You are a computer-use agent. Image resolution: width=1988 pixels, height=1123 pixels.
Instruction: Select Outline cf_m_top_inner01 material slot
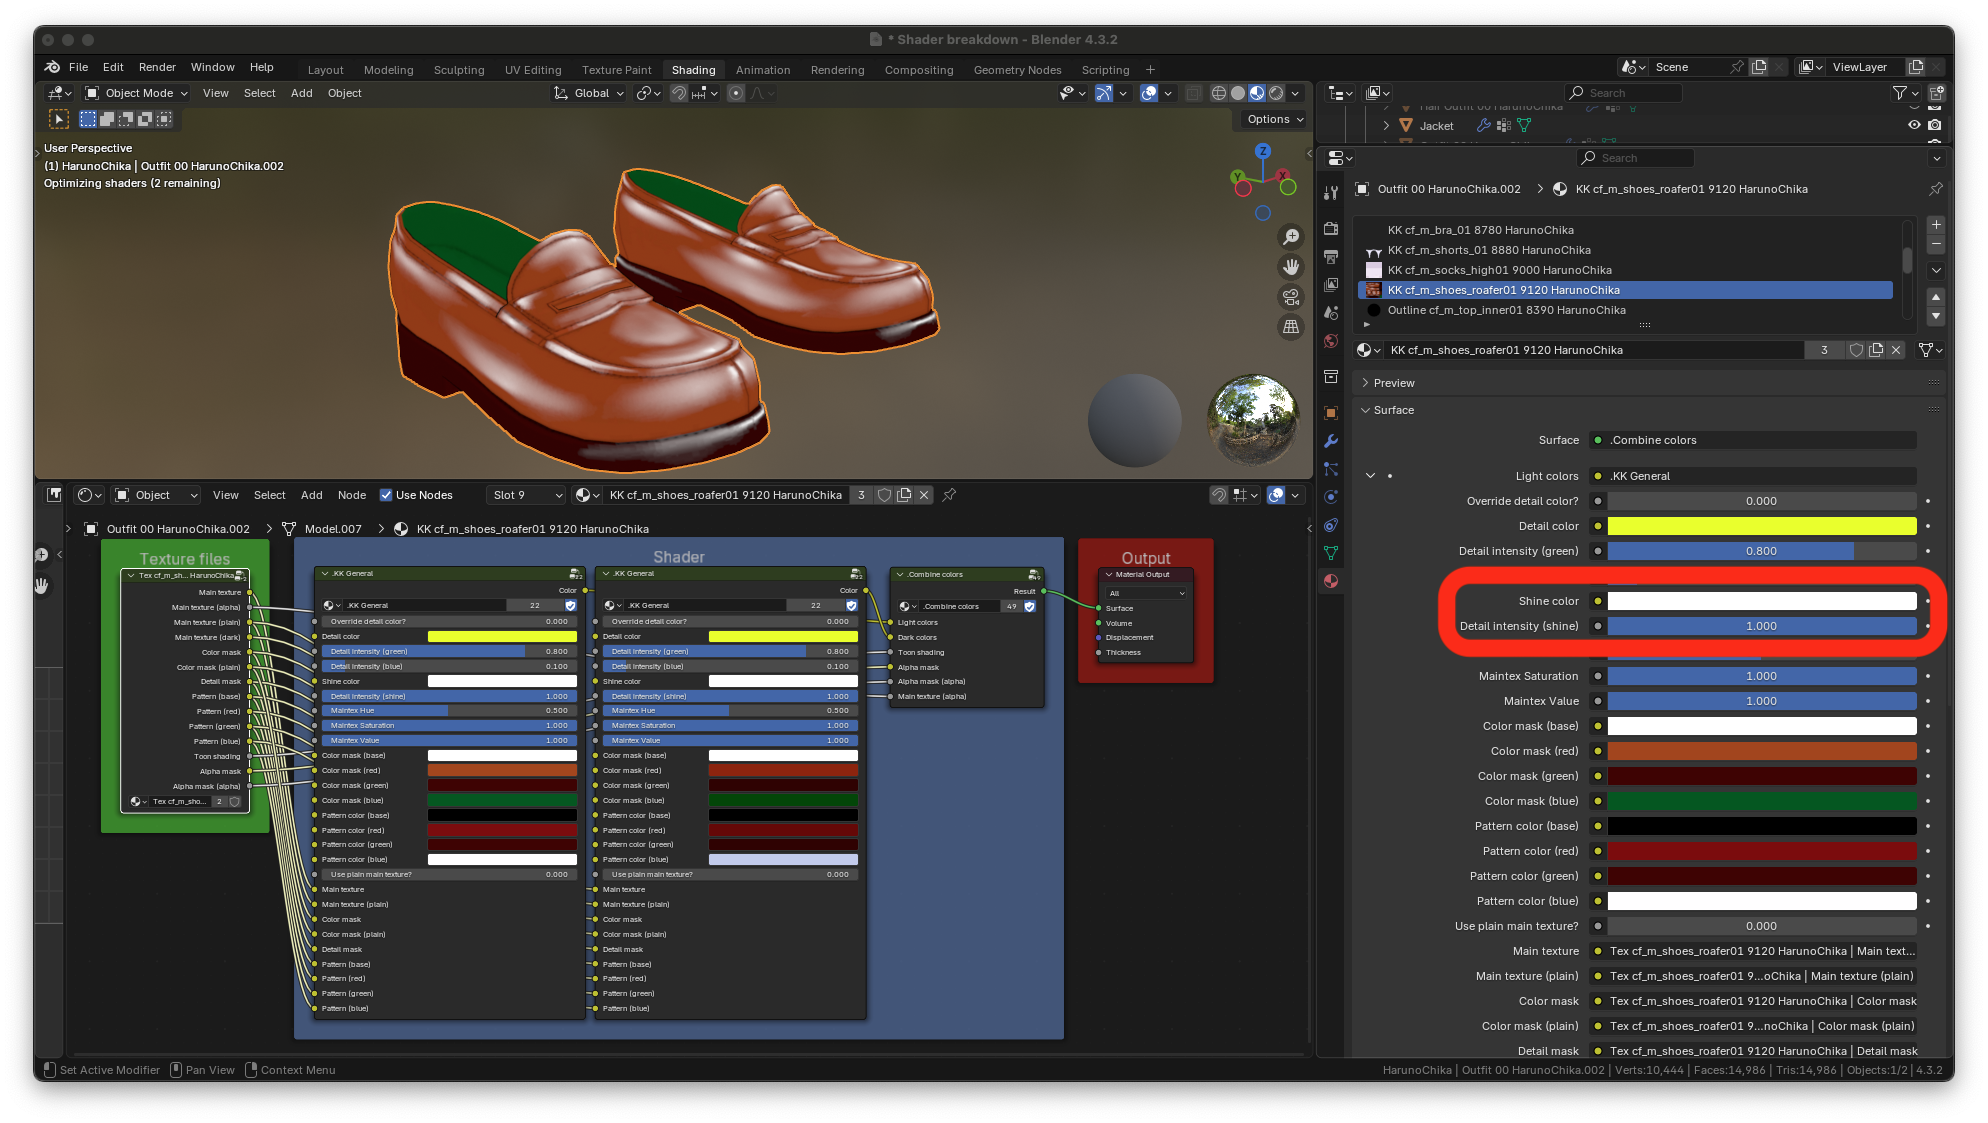1506,310
